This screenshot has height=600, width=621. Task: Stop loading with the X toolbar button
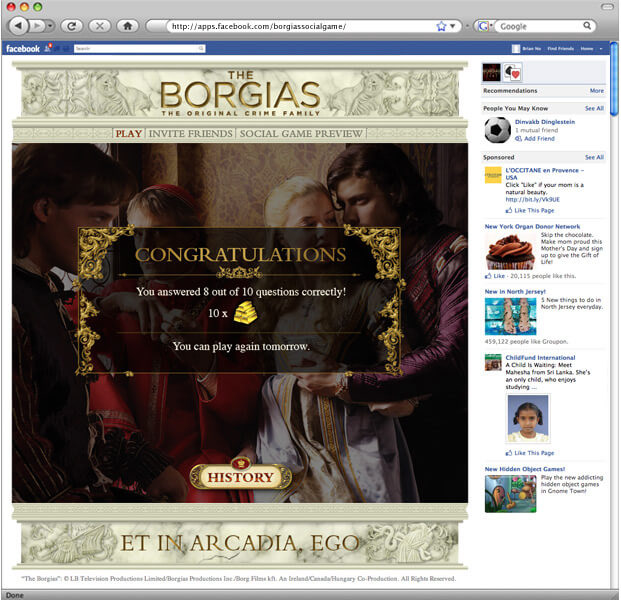pos(100,26)
